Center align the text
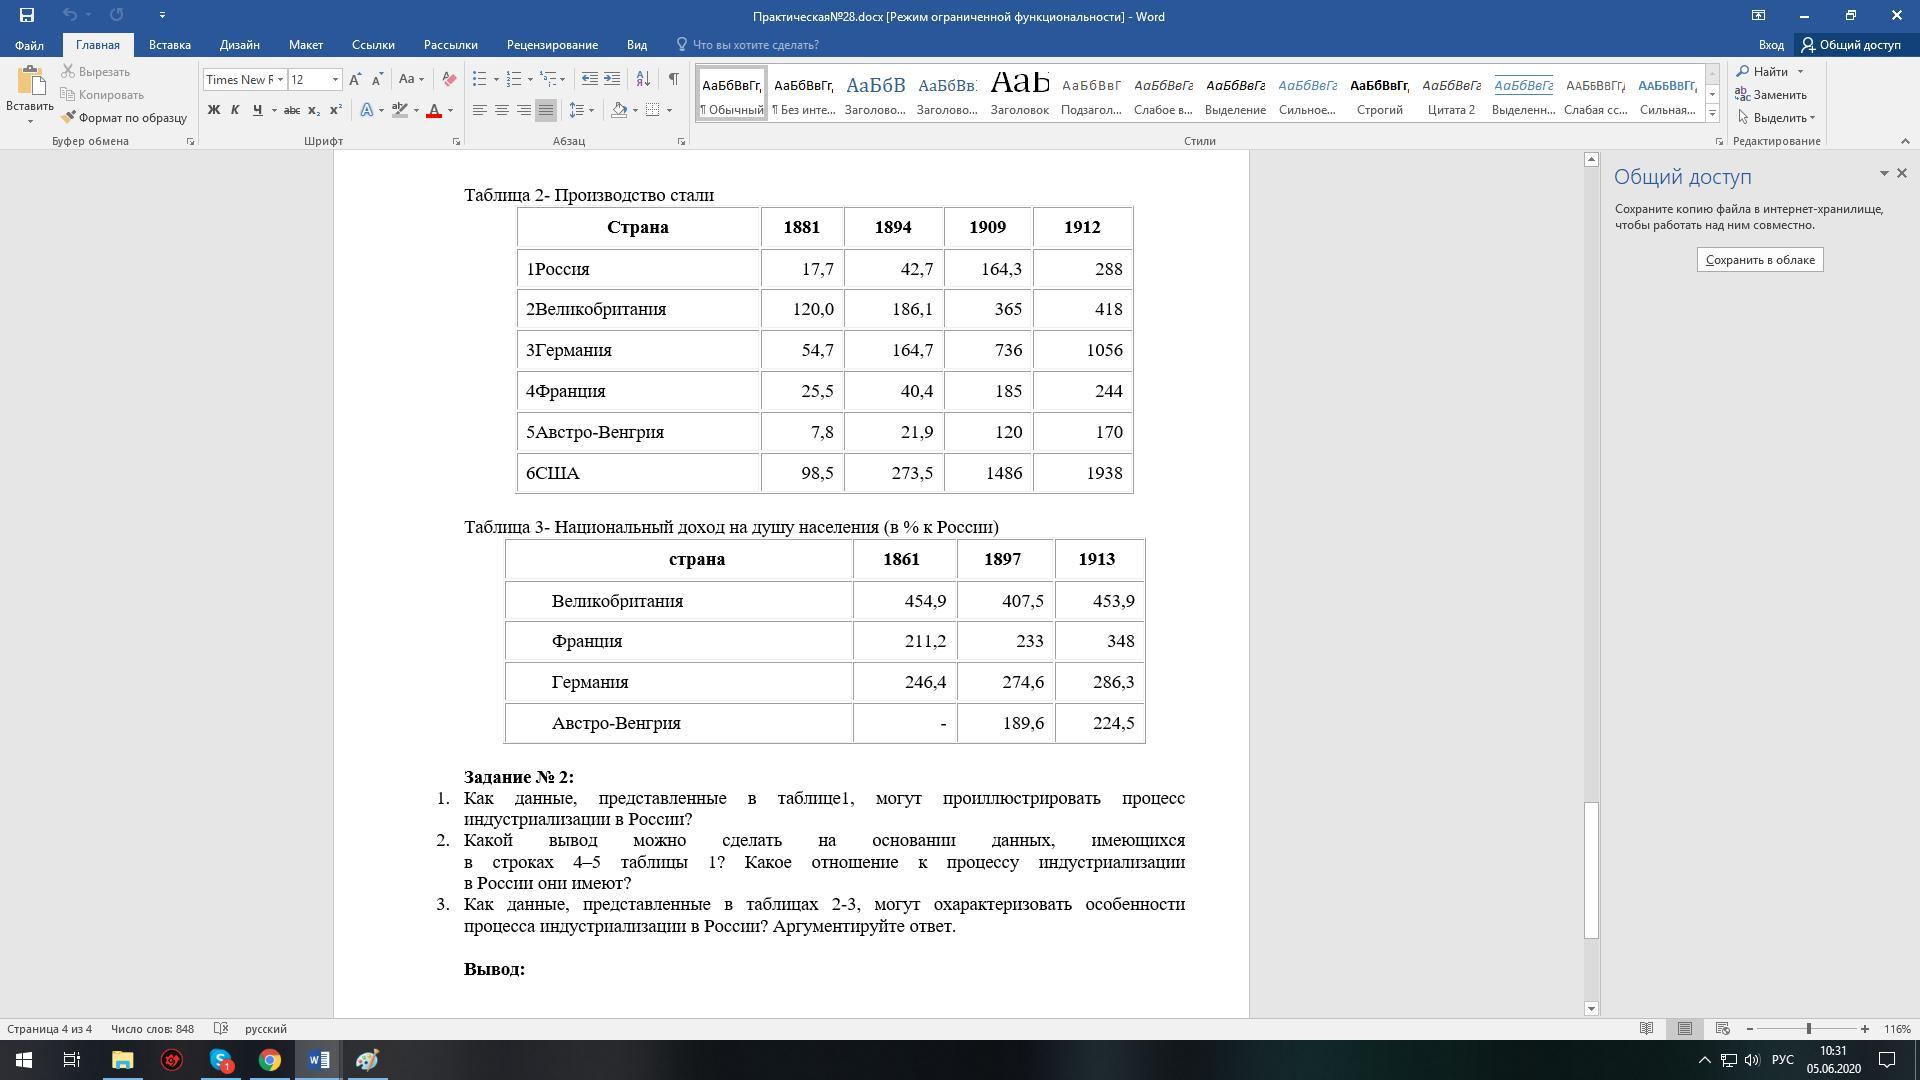The height and width of the screenshot is (1080, 1920). [501, 110]
